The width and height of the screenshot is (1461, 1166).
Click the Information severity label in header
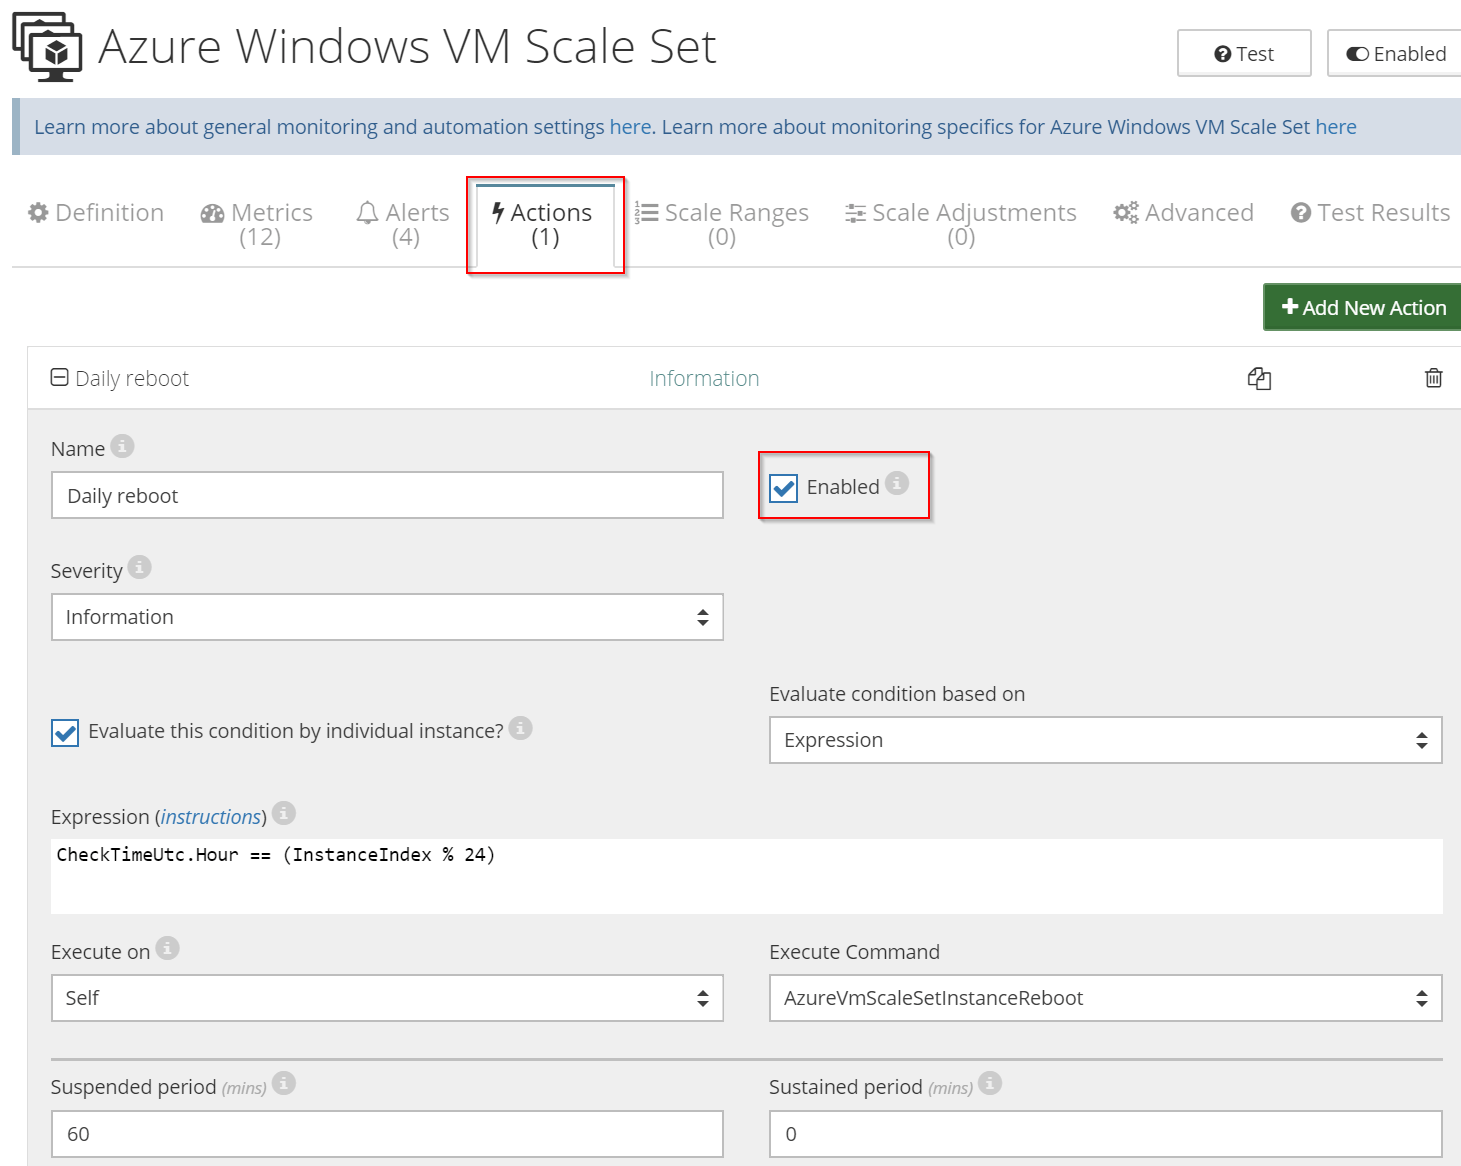pos(704,378)
